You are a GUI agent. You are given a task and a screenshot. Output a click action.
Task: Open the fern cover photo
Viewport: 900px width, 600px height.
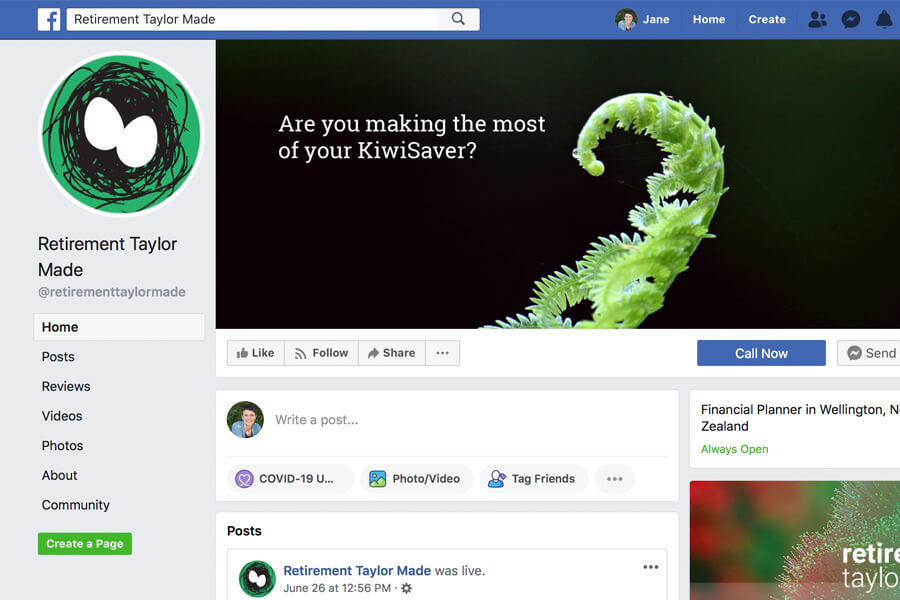pos(558,184)
